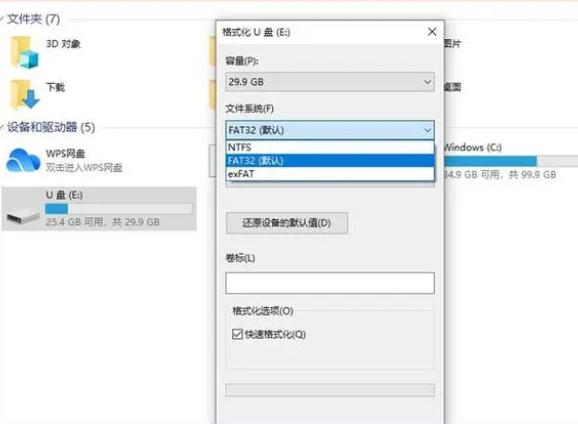Collapse the 设备和驱动器 (5) group

tap(2, 127)
